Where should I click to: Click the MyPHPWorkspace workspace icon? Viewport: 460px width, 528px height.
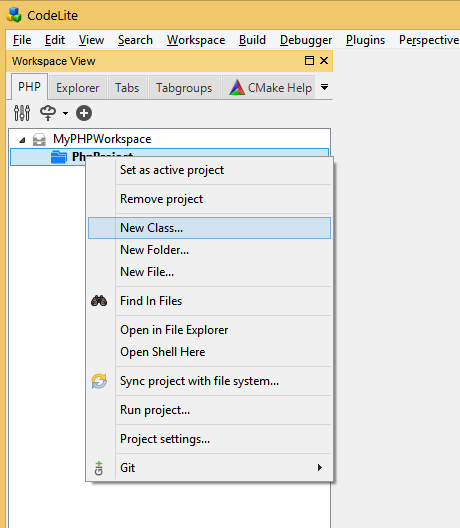(x=39, y=139)
